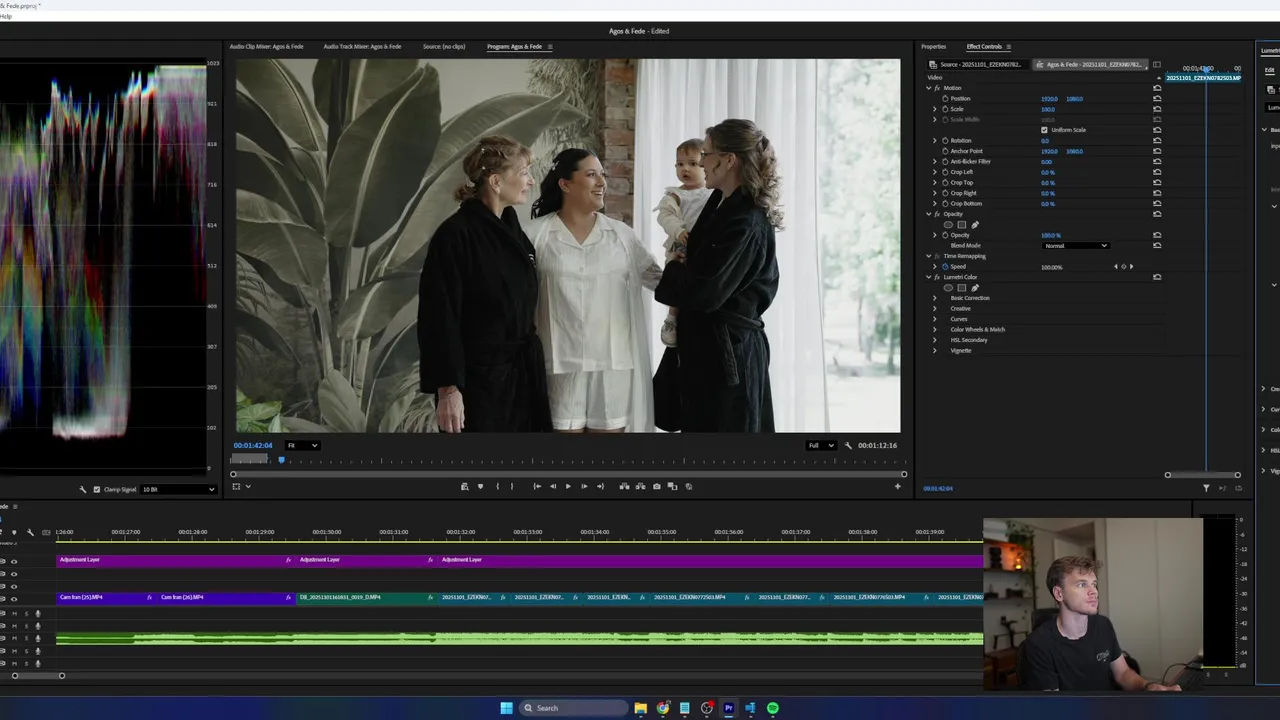Open the Fit zoom level dropdown

click(302, 445)
